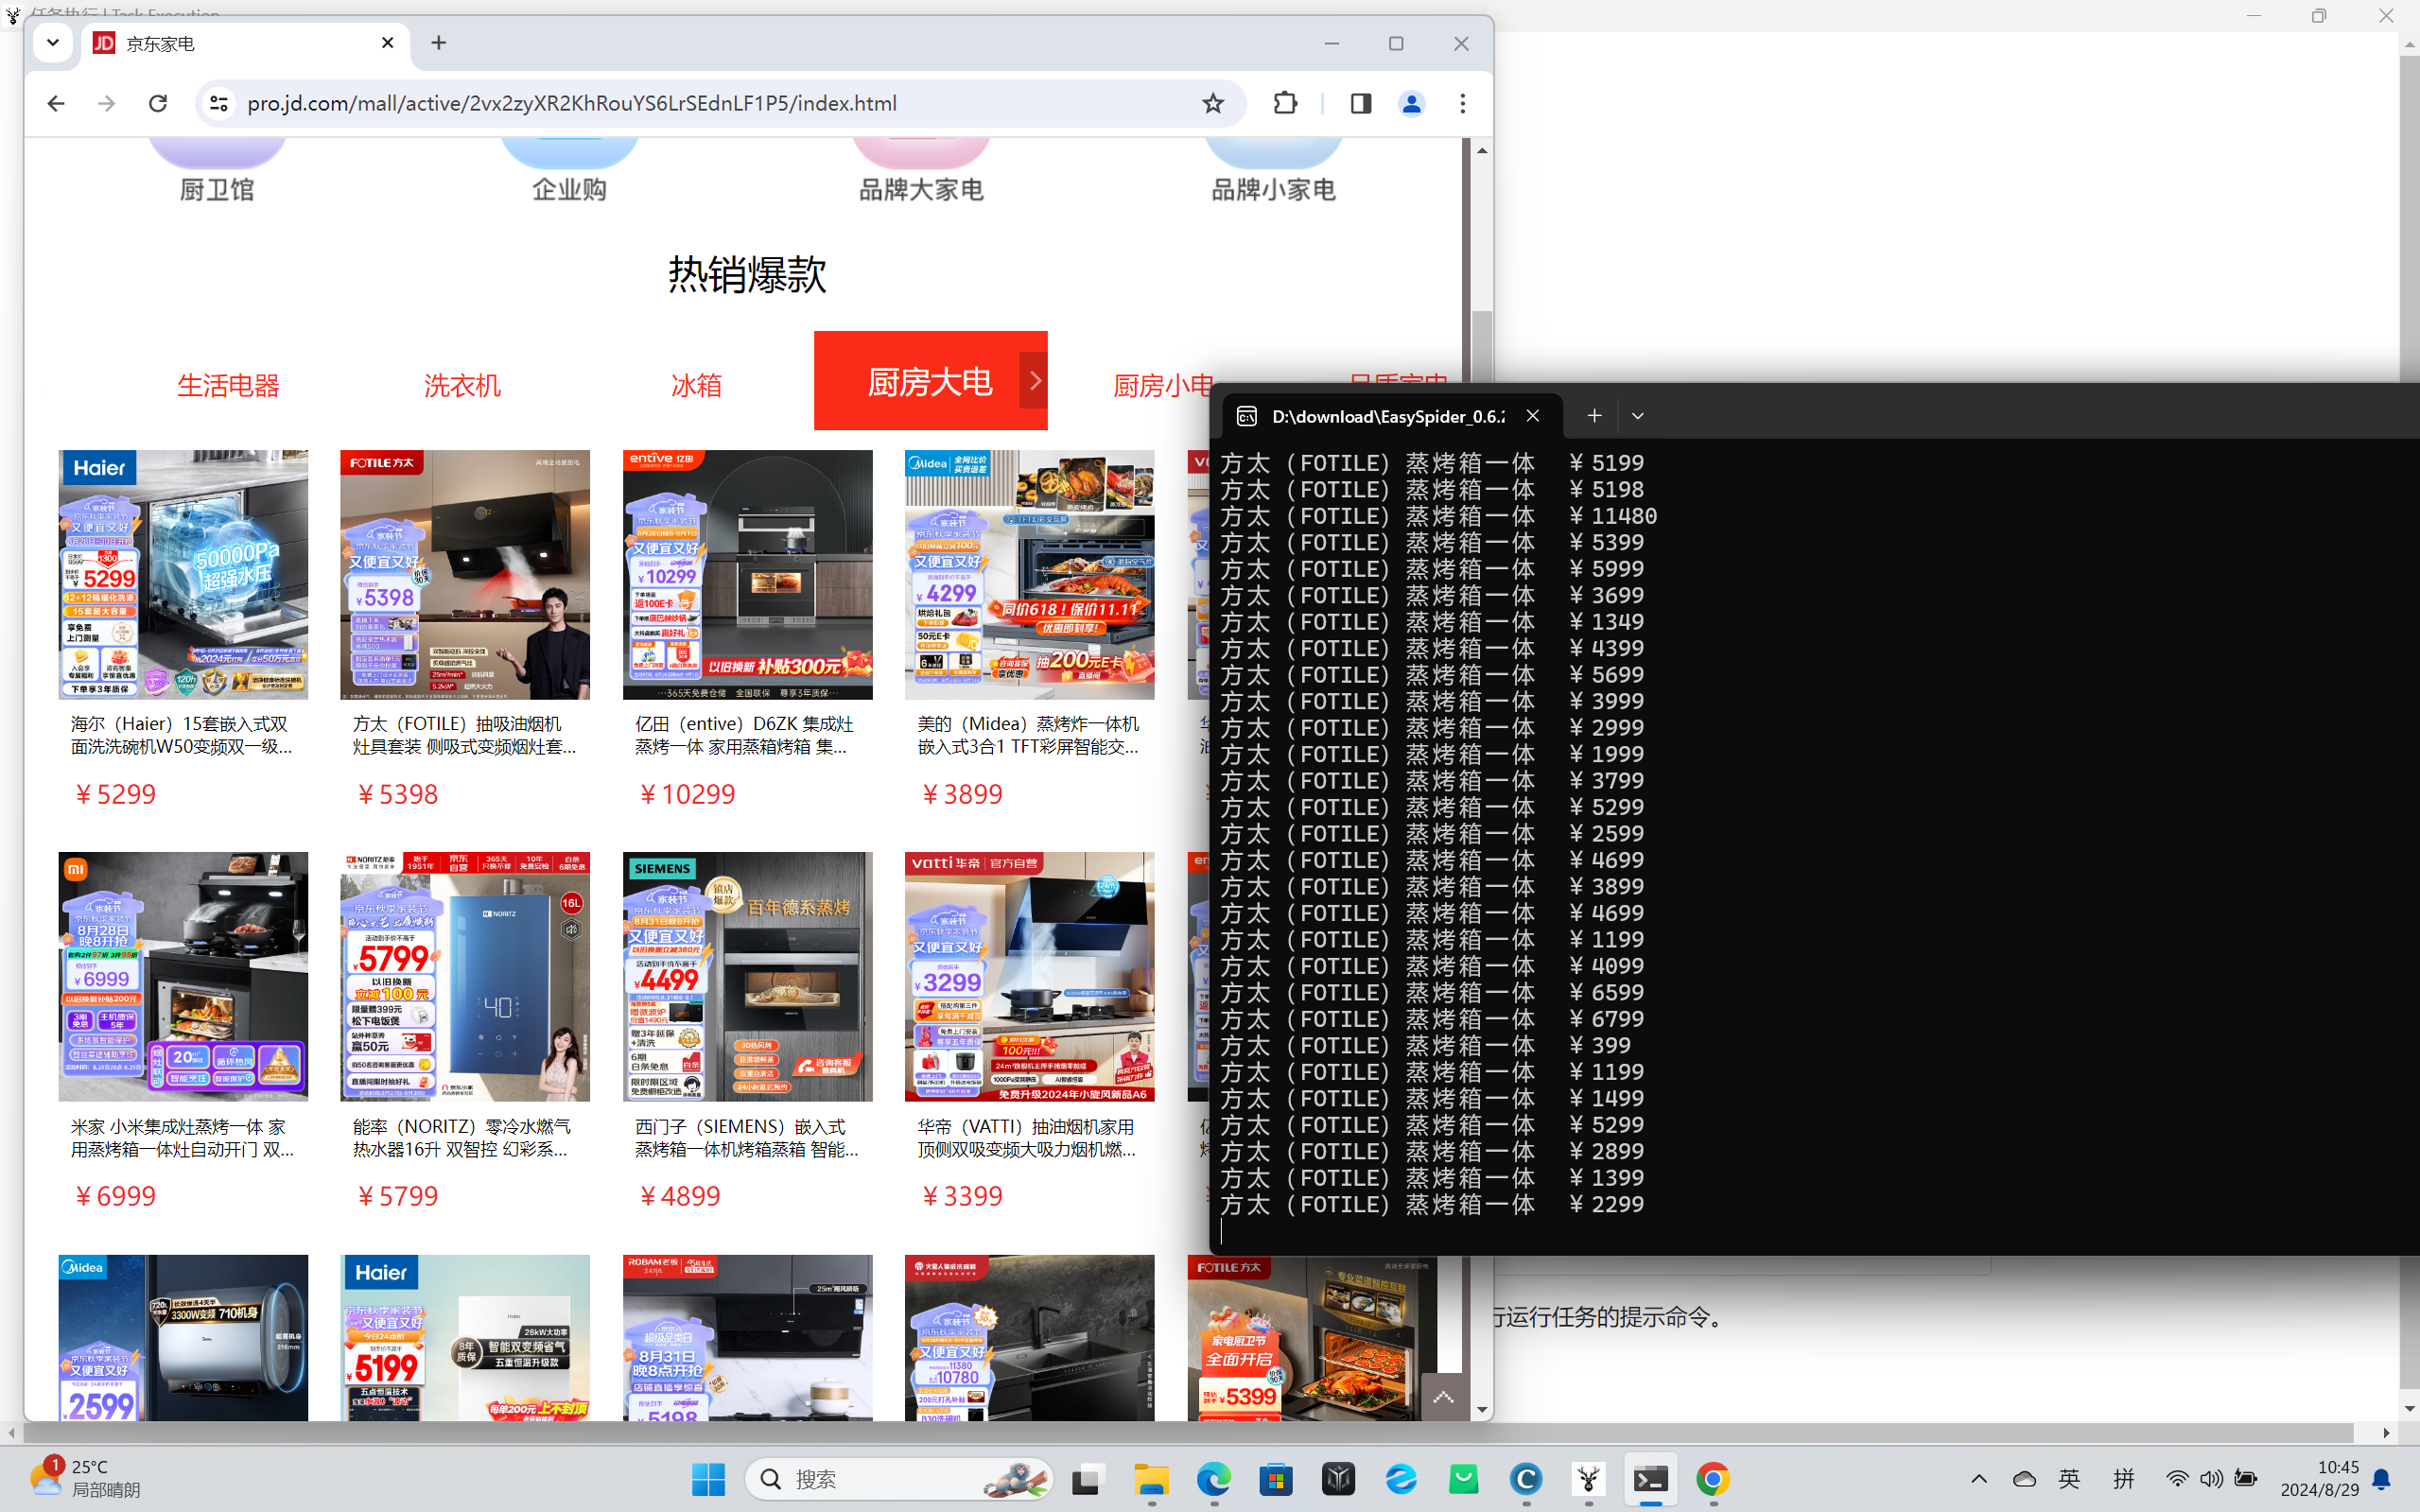
Task: Click page vertical scrollbar up arrow
Action: click(x=1482, y=150)
